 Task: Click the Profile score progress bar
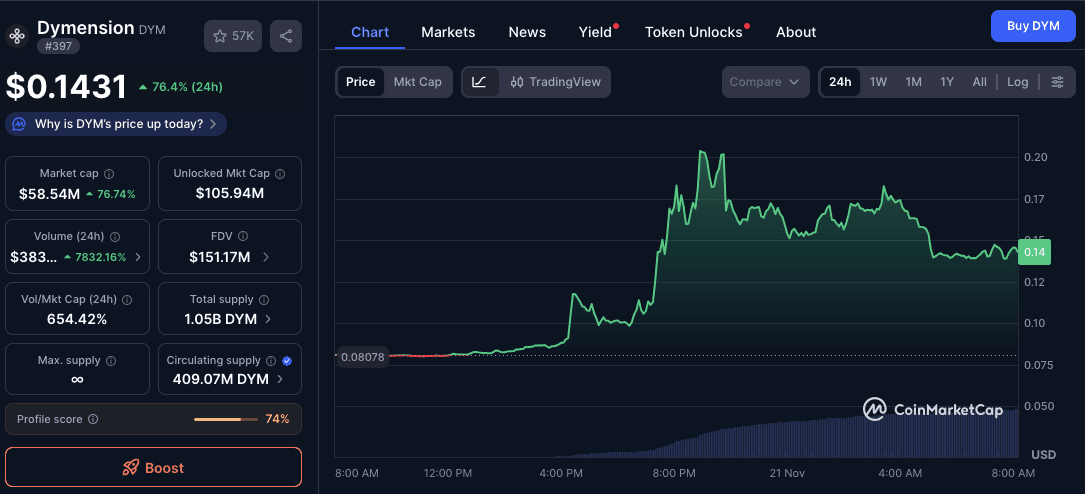pyautogui.click(x=227, y=419)
